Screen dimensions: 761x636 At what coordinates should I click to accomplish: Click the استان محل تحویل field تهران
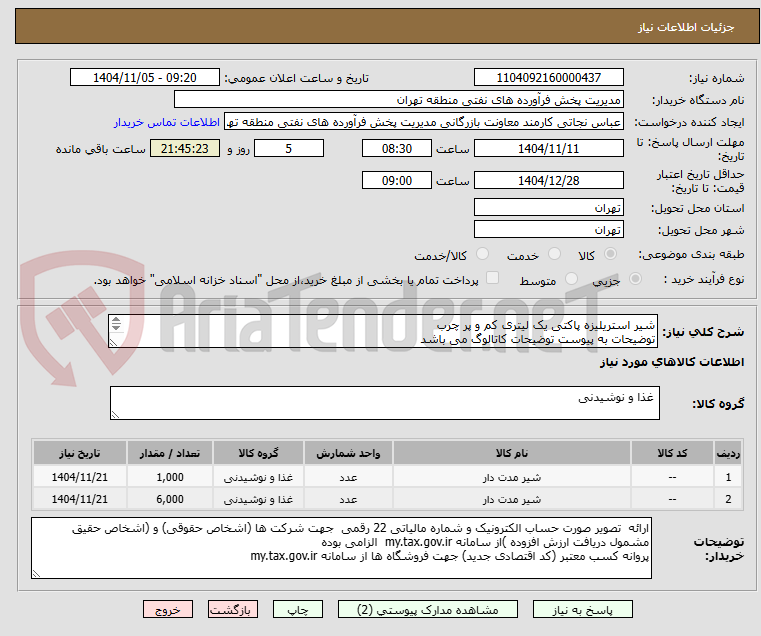tap(548, 207)
